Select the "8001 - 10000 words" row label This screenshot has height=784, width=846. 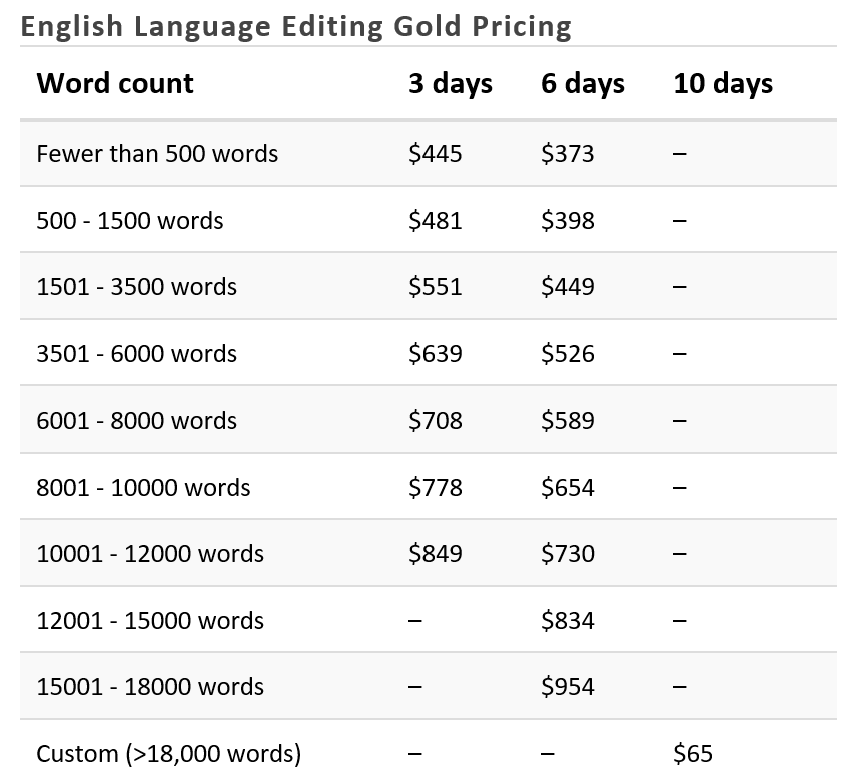(x=143, y=488)
